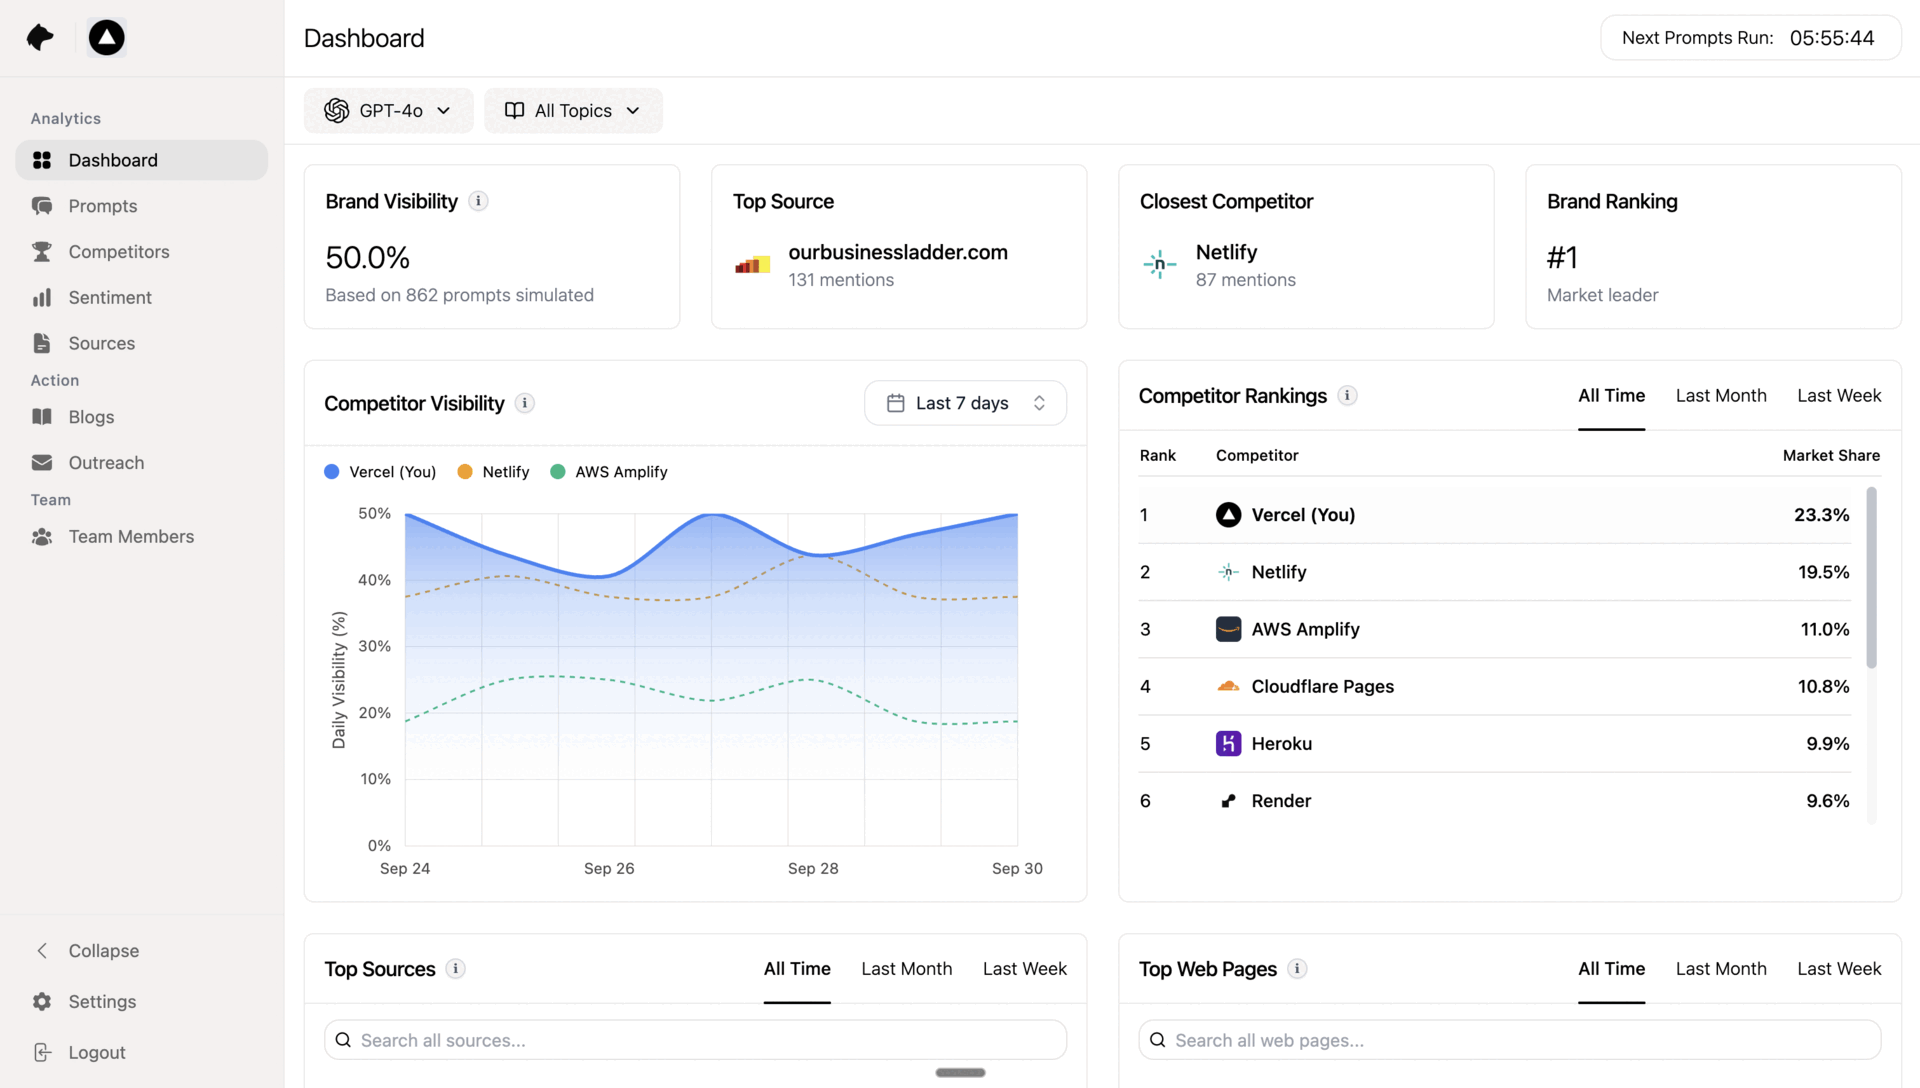The image size is (1920, 1088).
Task: Click the Competitor Visibility info icon
Action: 524,403
